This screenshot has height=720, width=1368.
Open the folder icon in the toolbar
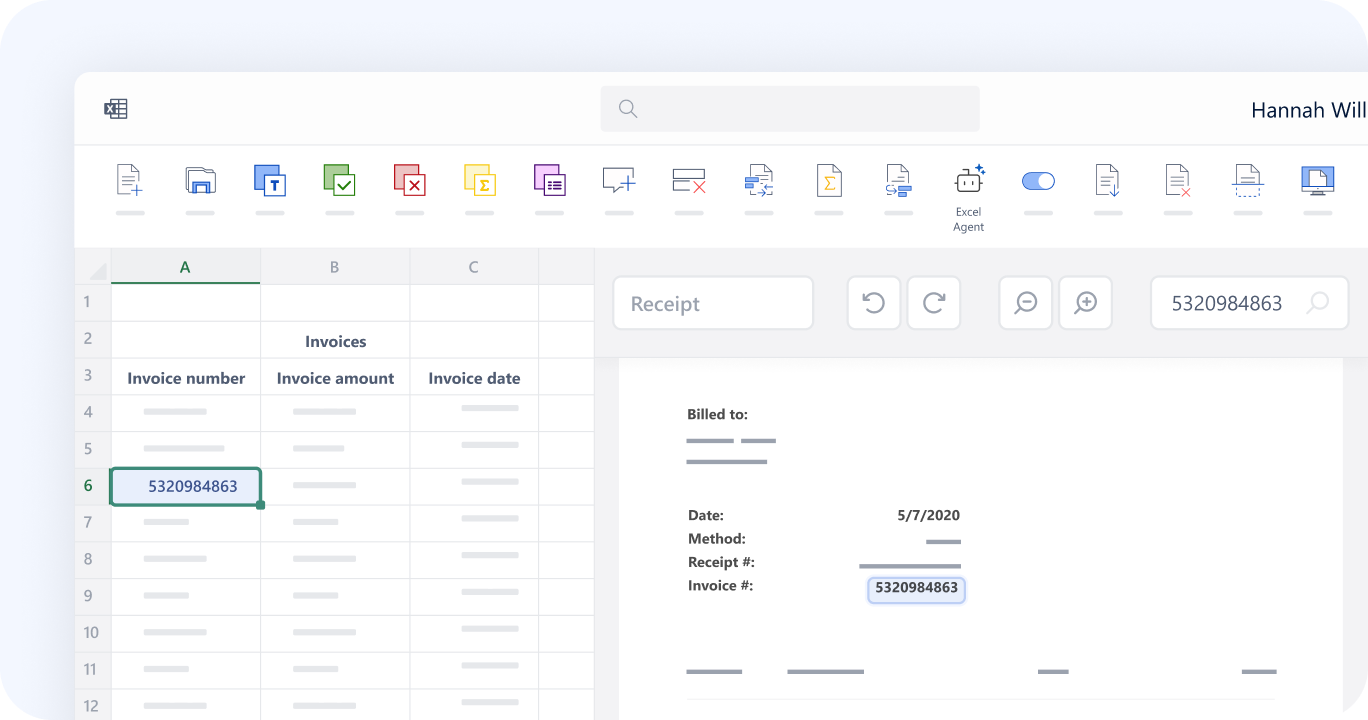tap(200, 181)
